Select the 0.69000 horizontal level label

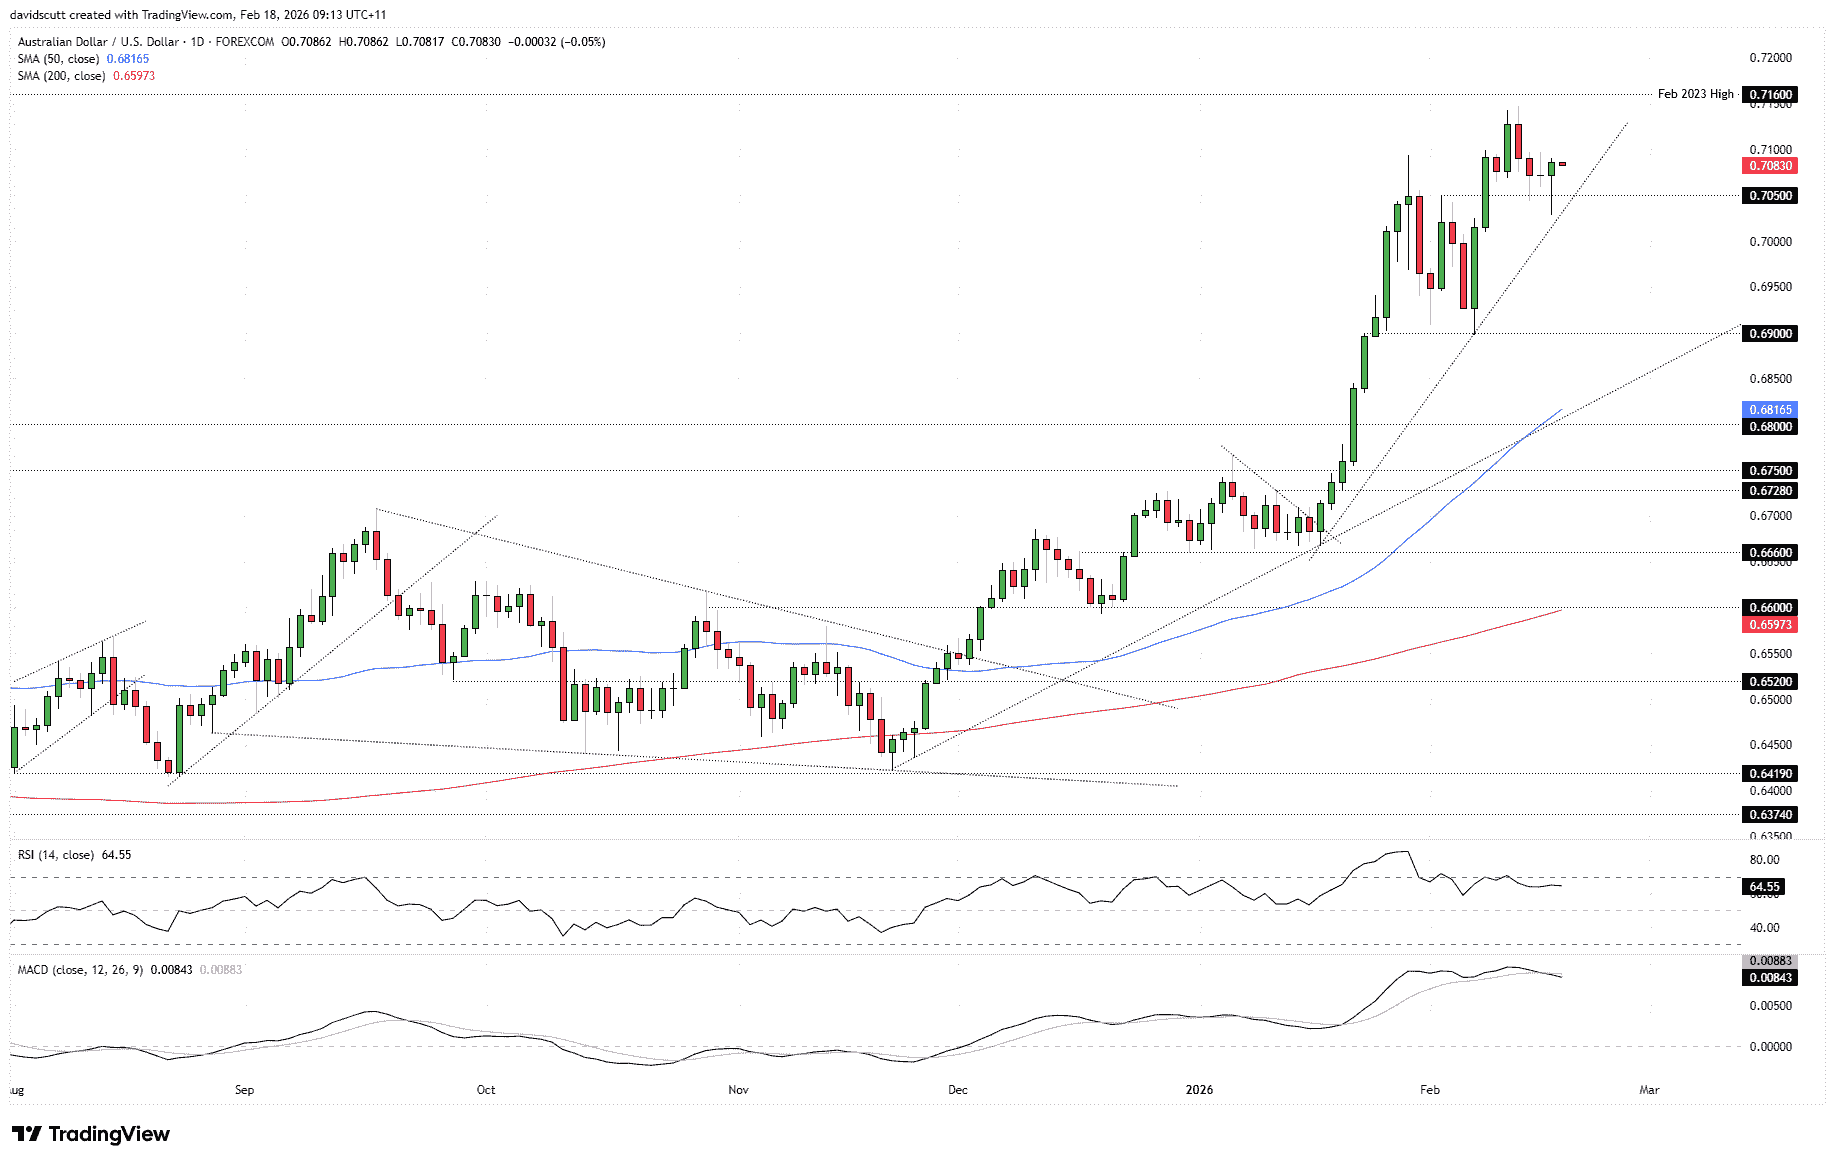[x=1769, y=334]
